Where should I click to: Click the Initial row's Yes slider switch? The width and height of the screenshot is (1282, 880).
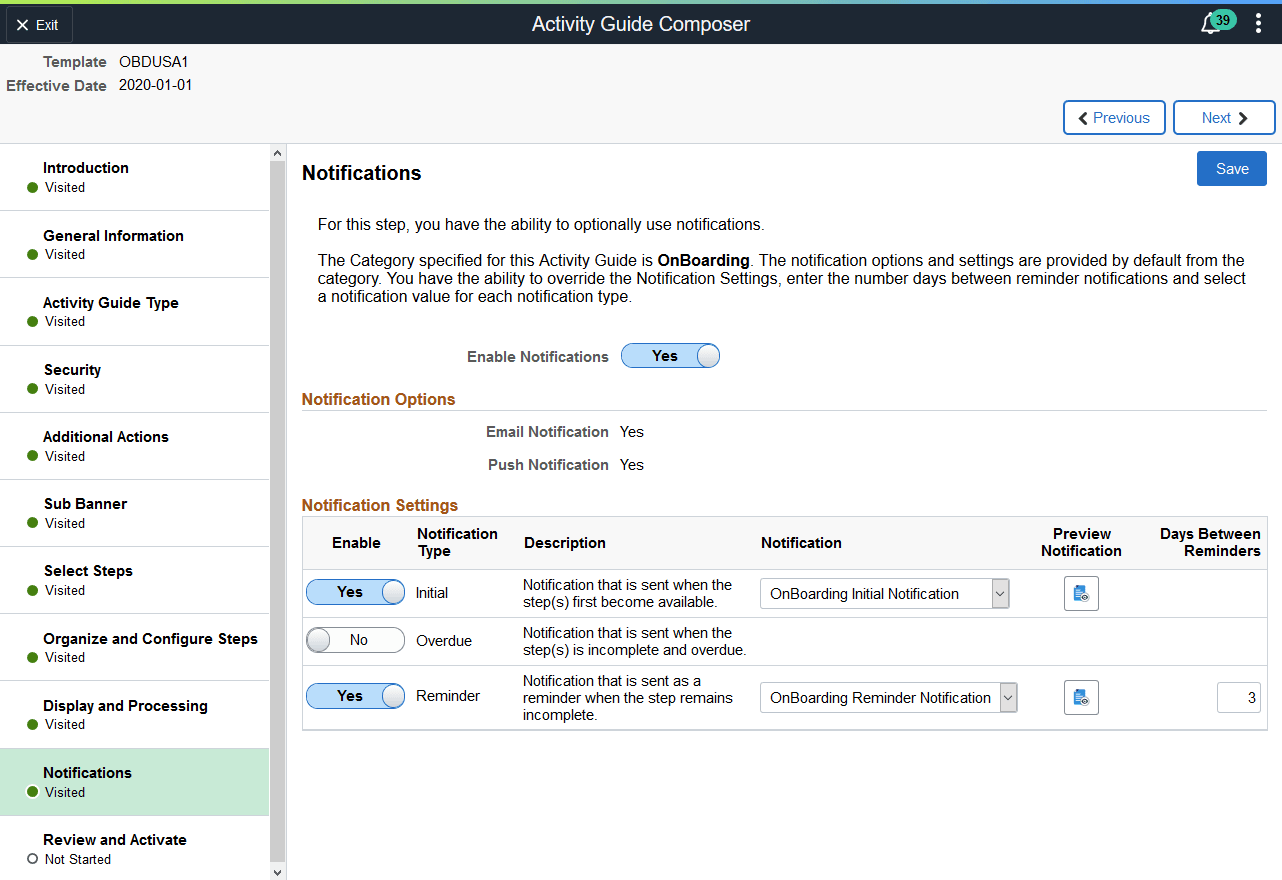click(x=355, y=593)
